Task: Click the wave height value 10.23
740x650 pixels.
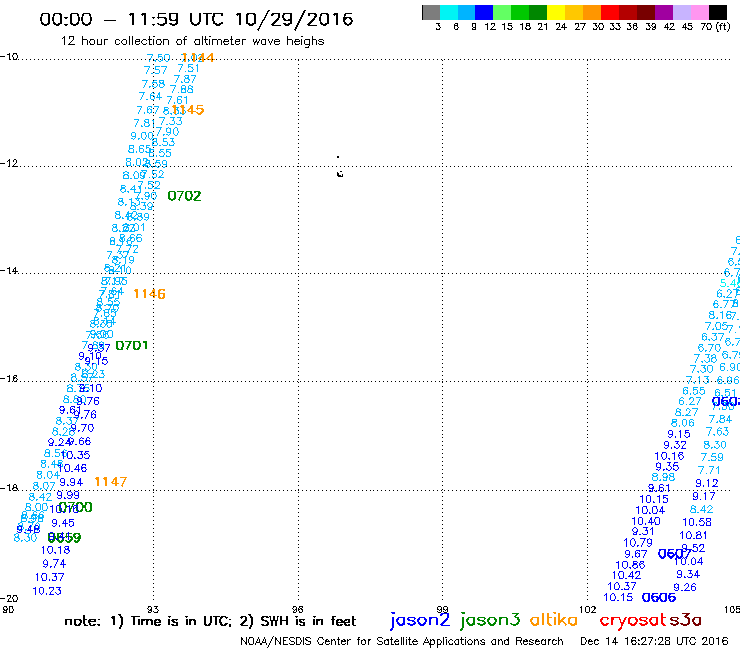Action: (x=47, y=591)
